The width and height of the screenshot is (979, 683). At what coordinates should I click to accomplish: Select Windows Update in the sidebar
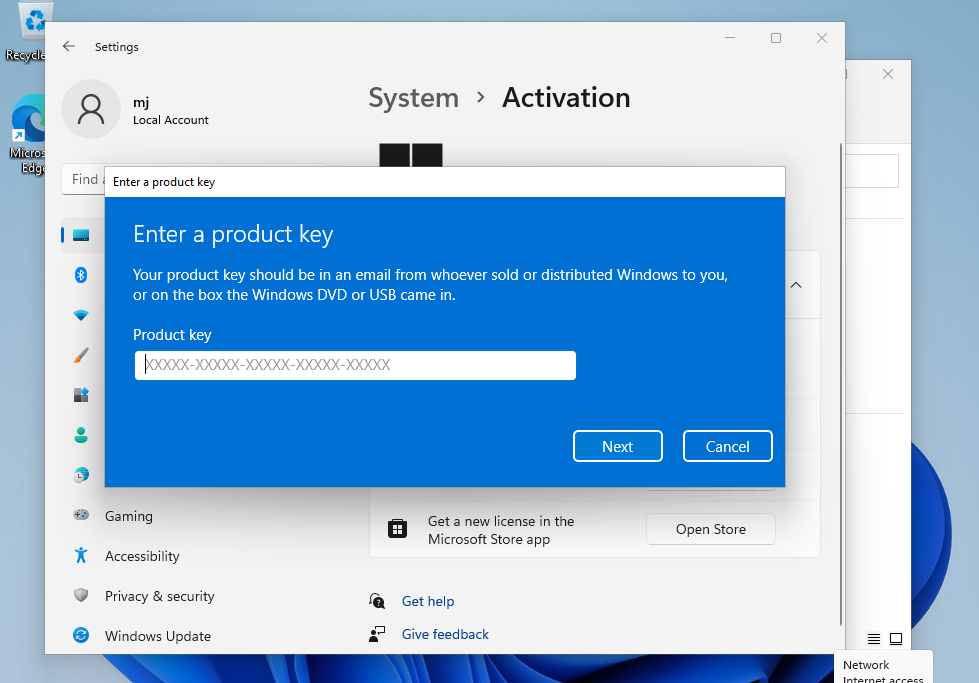pyautogui.click(x=81, y=636)
